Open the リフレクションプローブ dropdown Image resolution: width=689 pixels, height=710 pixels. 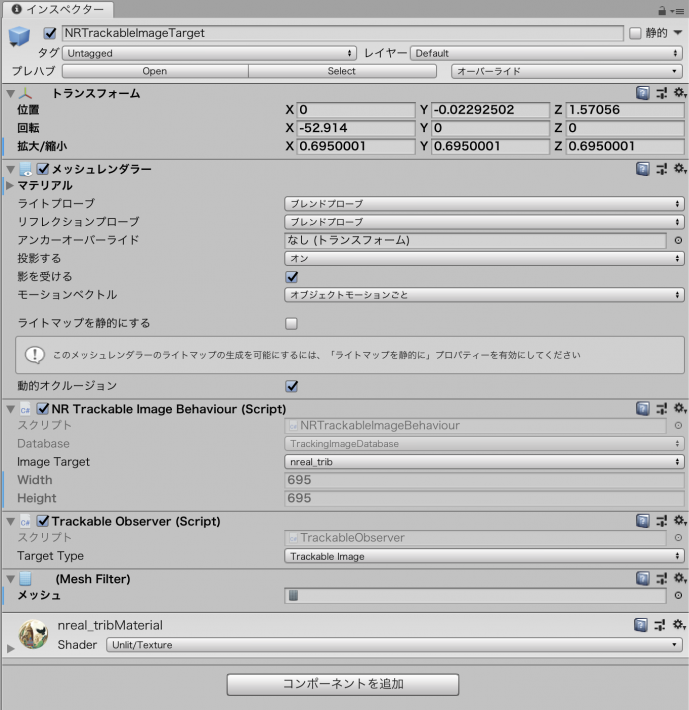tap(484, 222)
